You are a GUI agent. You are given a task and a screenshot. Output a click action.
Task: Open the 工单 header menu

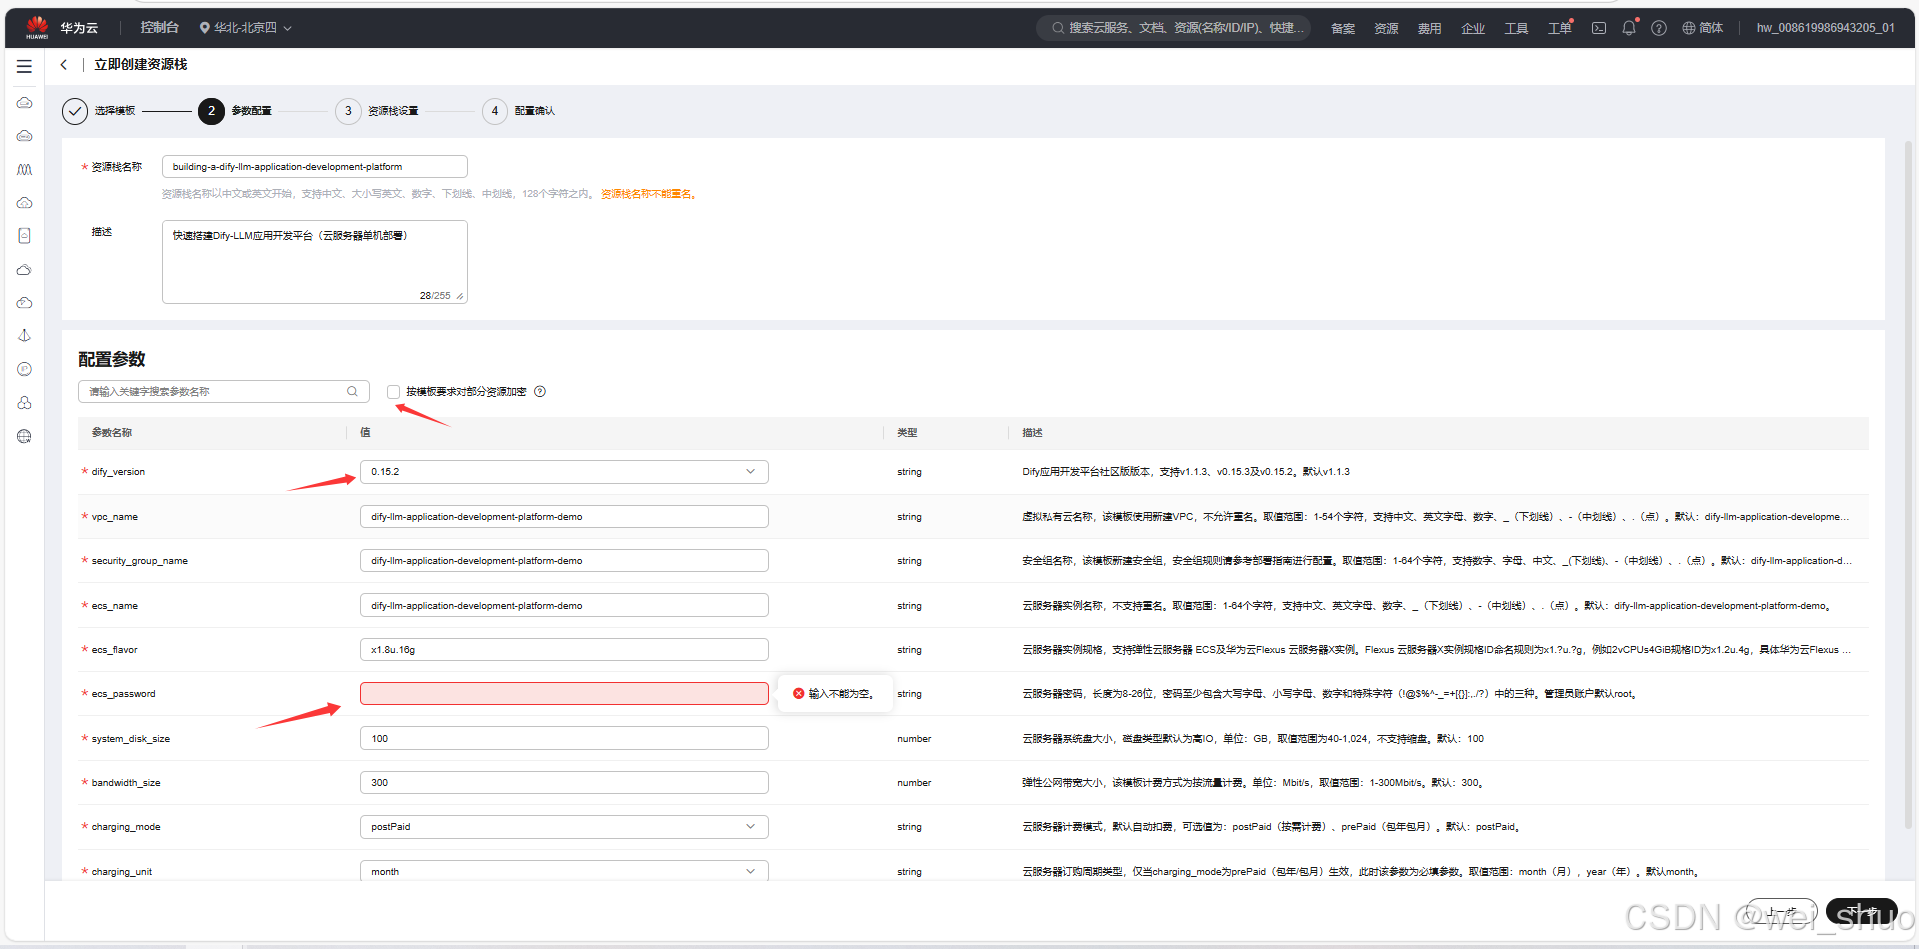pos(1560,28)
